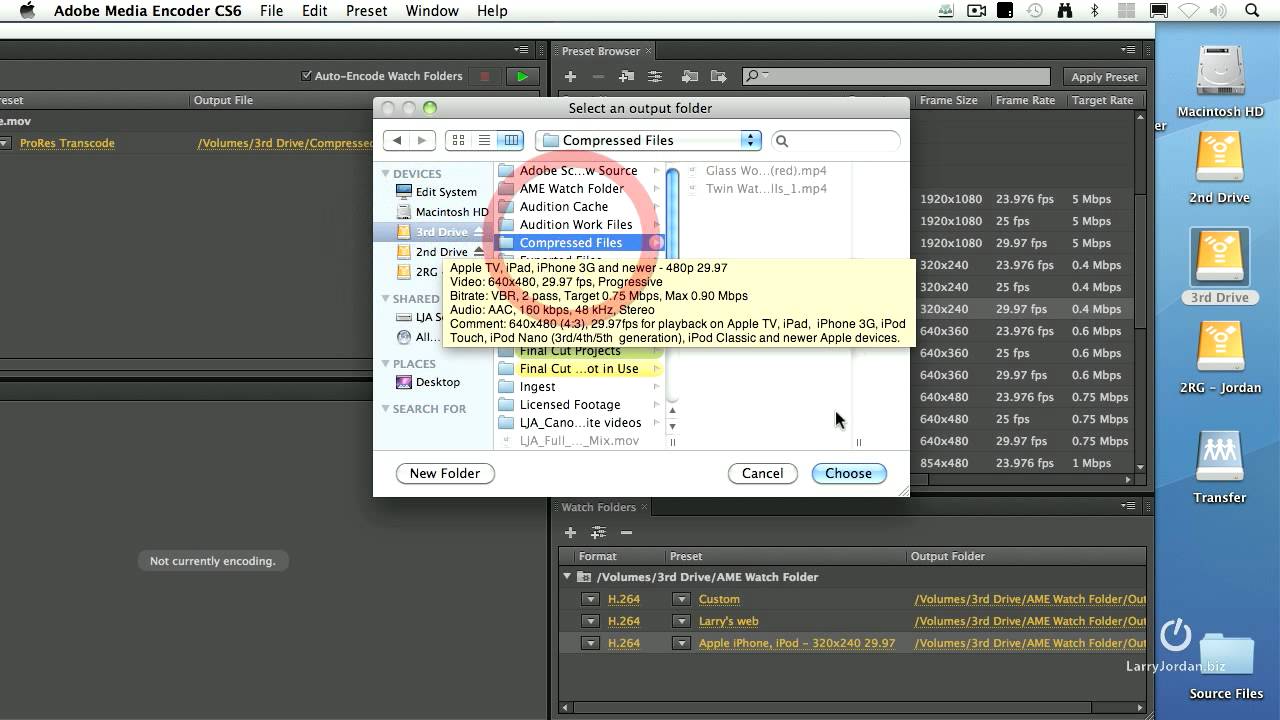1280x720 pixels.
Task: Click the ProRes Transcode preset link
Action: pyautogui.click(x=67, y=143)
